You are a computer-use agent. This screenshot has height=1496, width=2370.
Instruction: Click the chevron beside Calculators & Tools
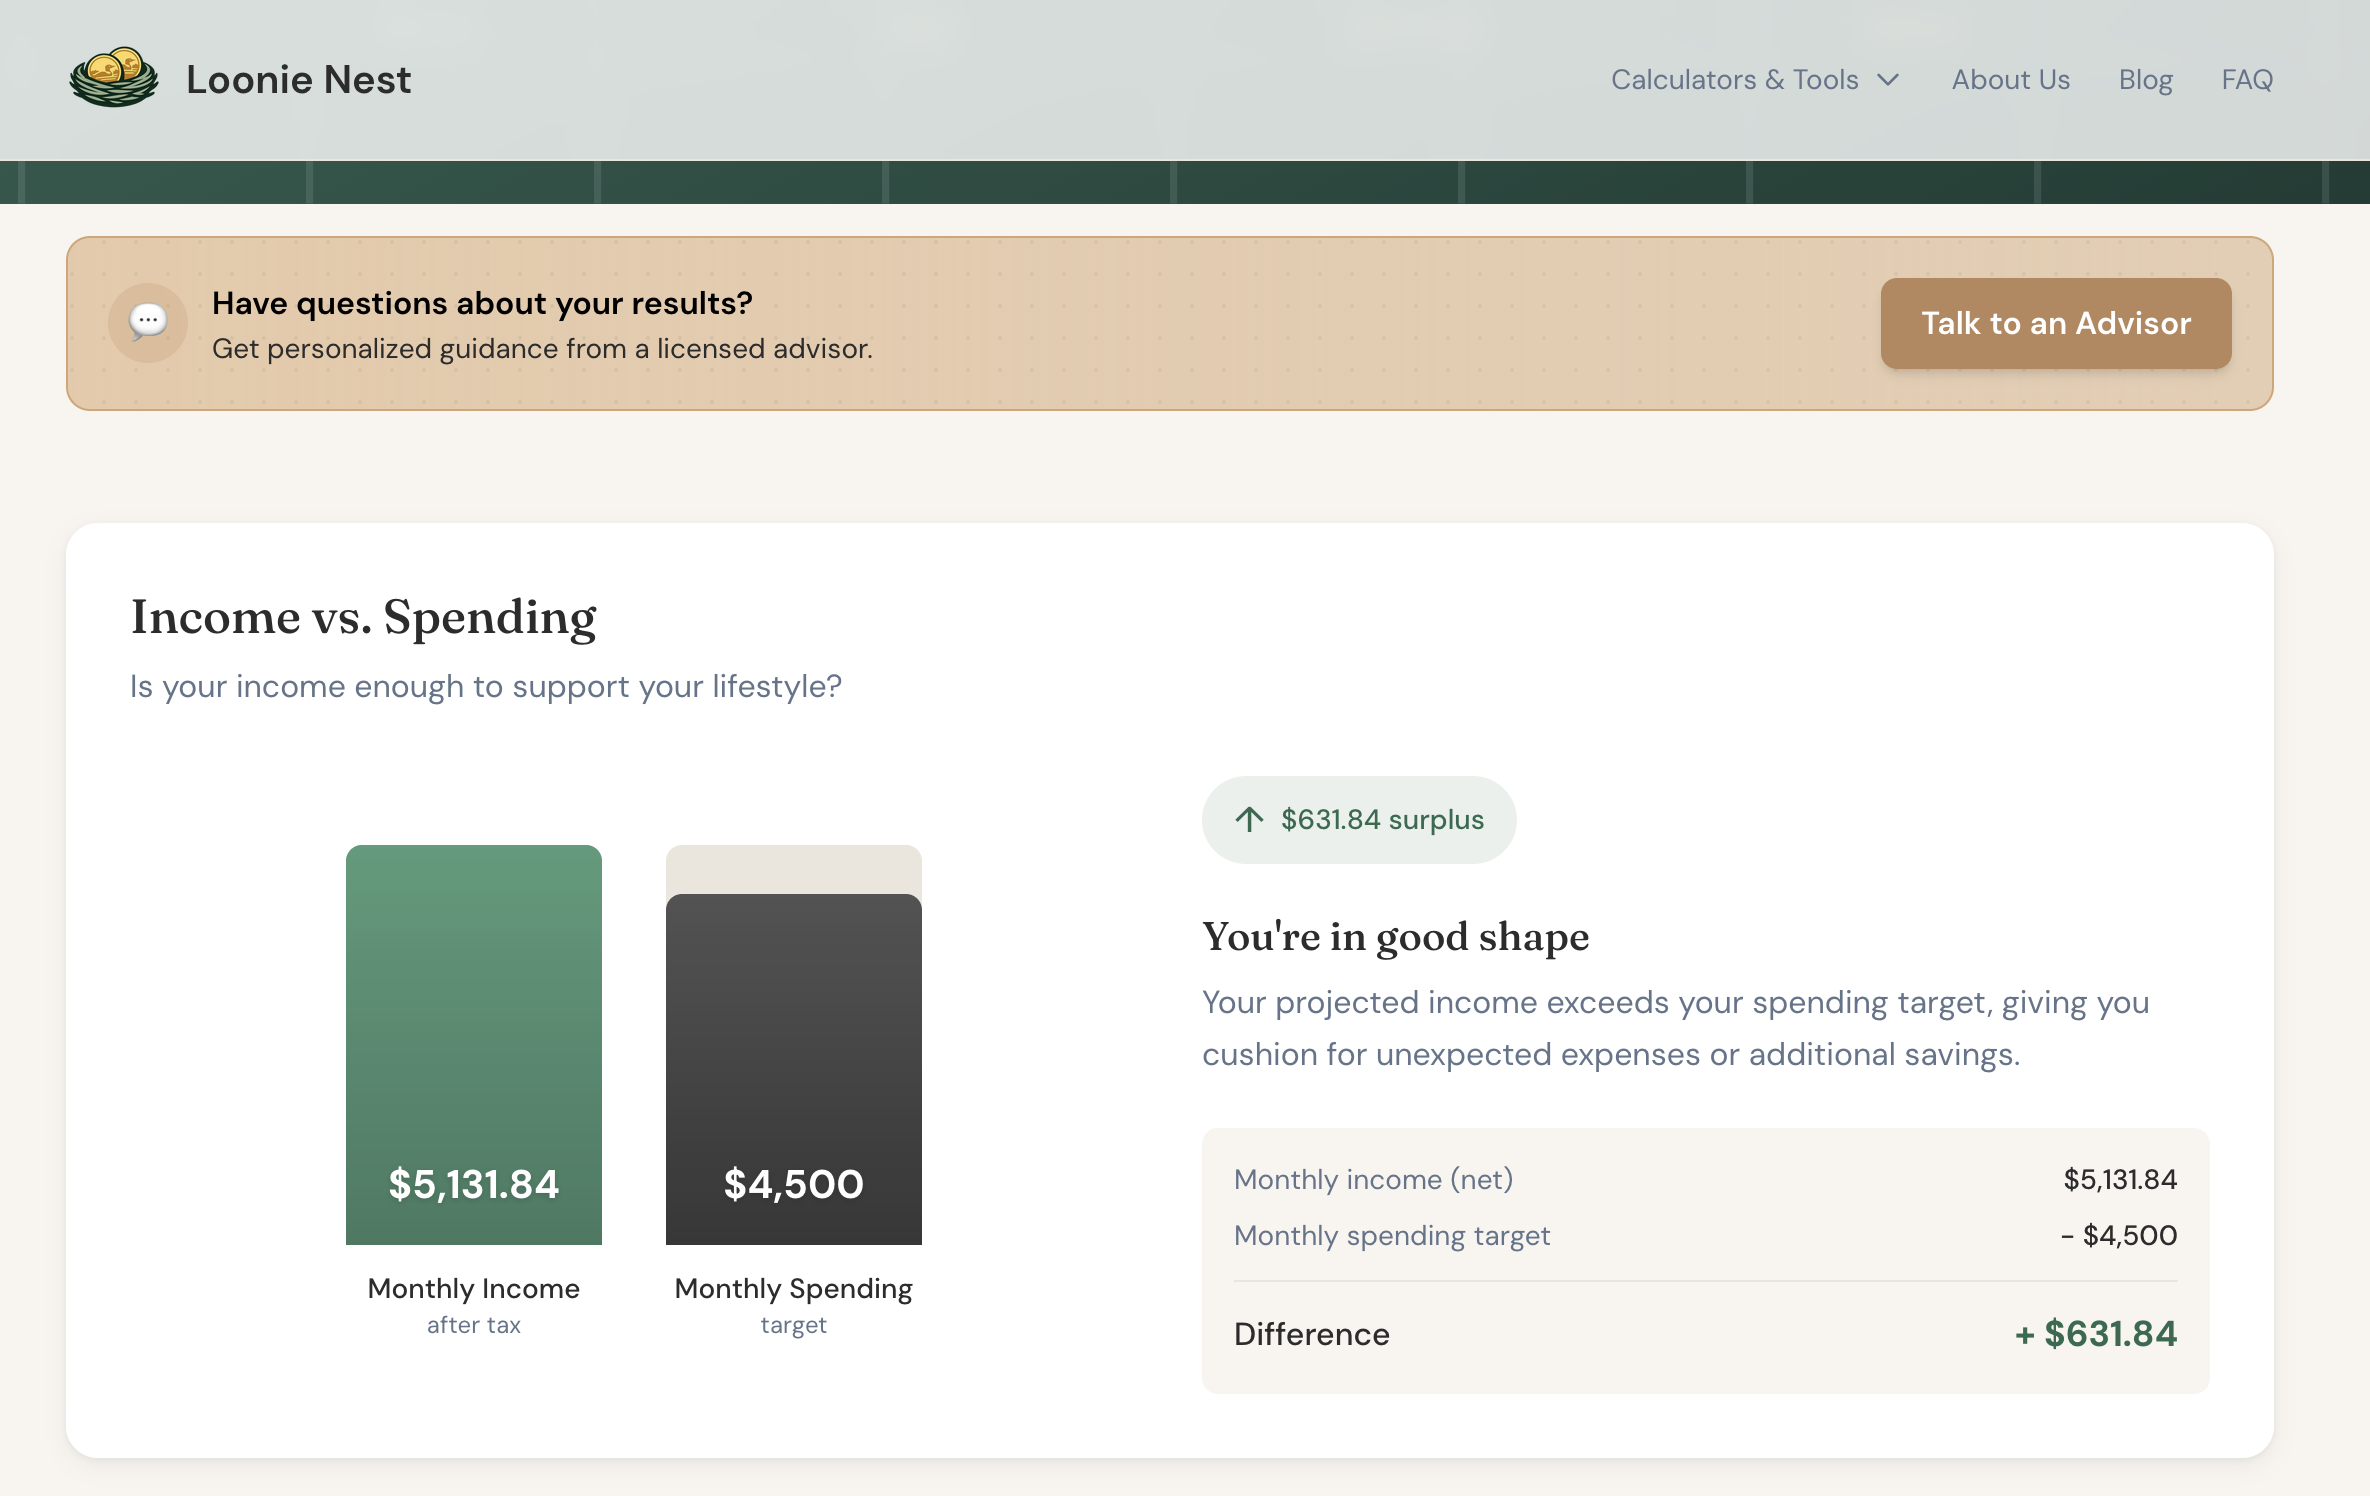1887,80
